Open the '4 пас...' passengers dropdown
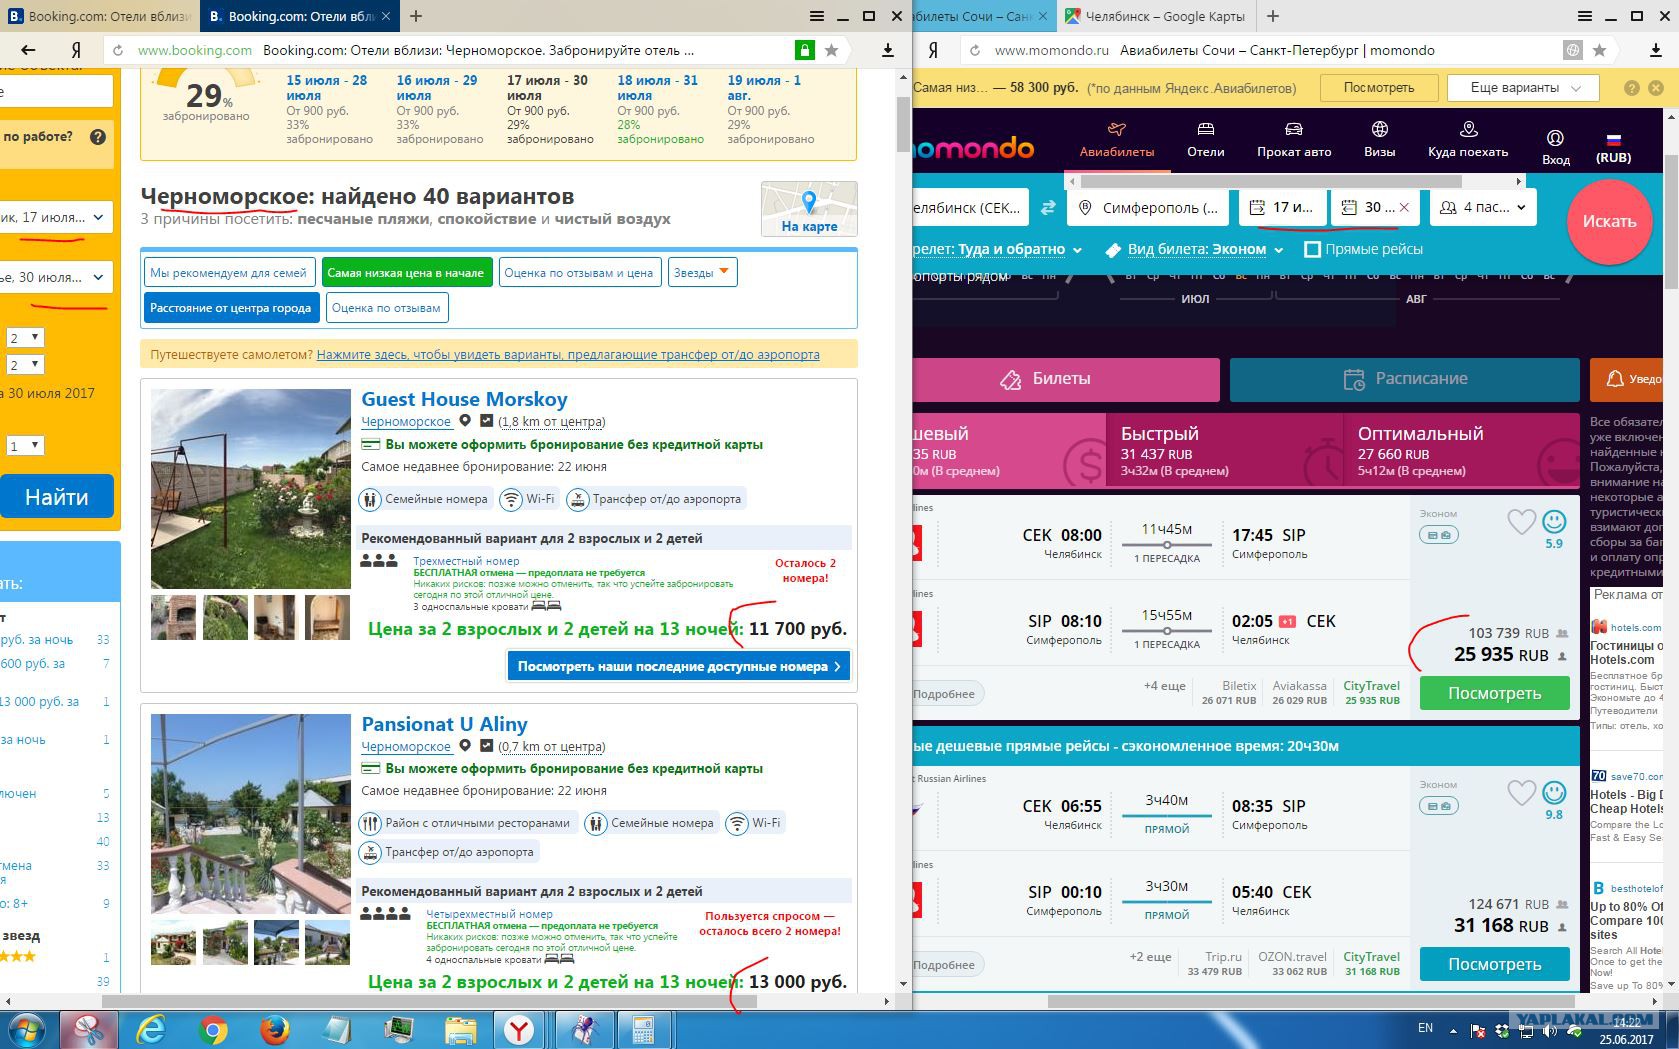The width and height of the screenshot is (1679, 1049). click(1483, 207)
